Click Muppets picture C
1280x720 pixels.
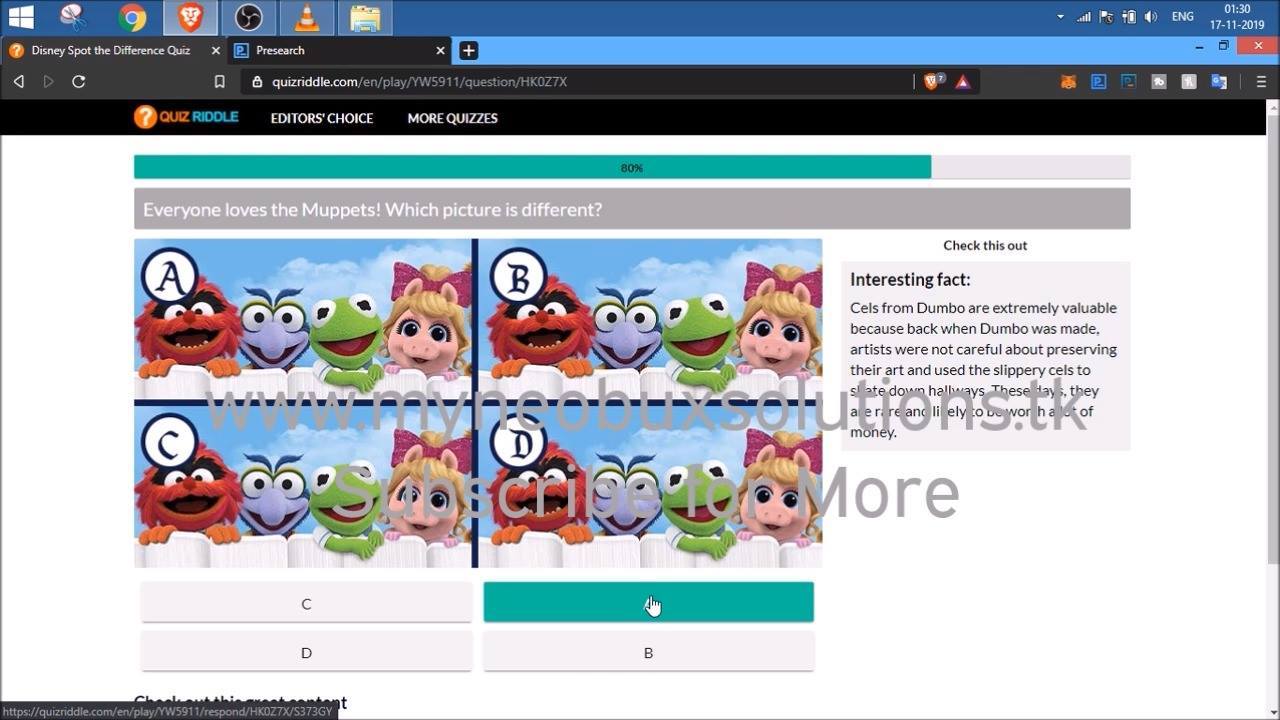click(x=303, y=486)
